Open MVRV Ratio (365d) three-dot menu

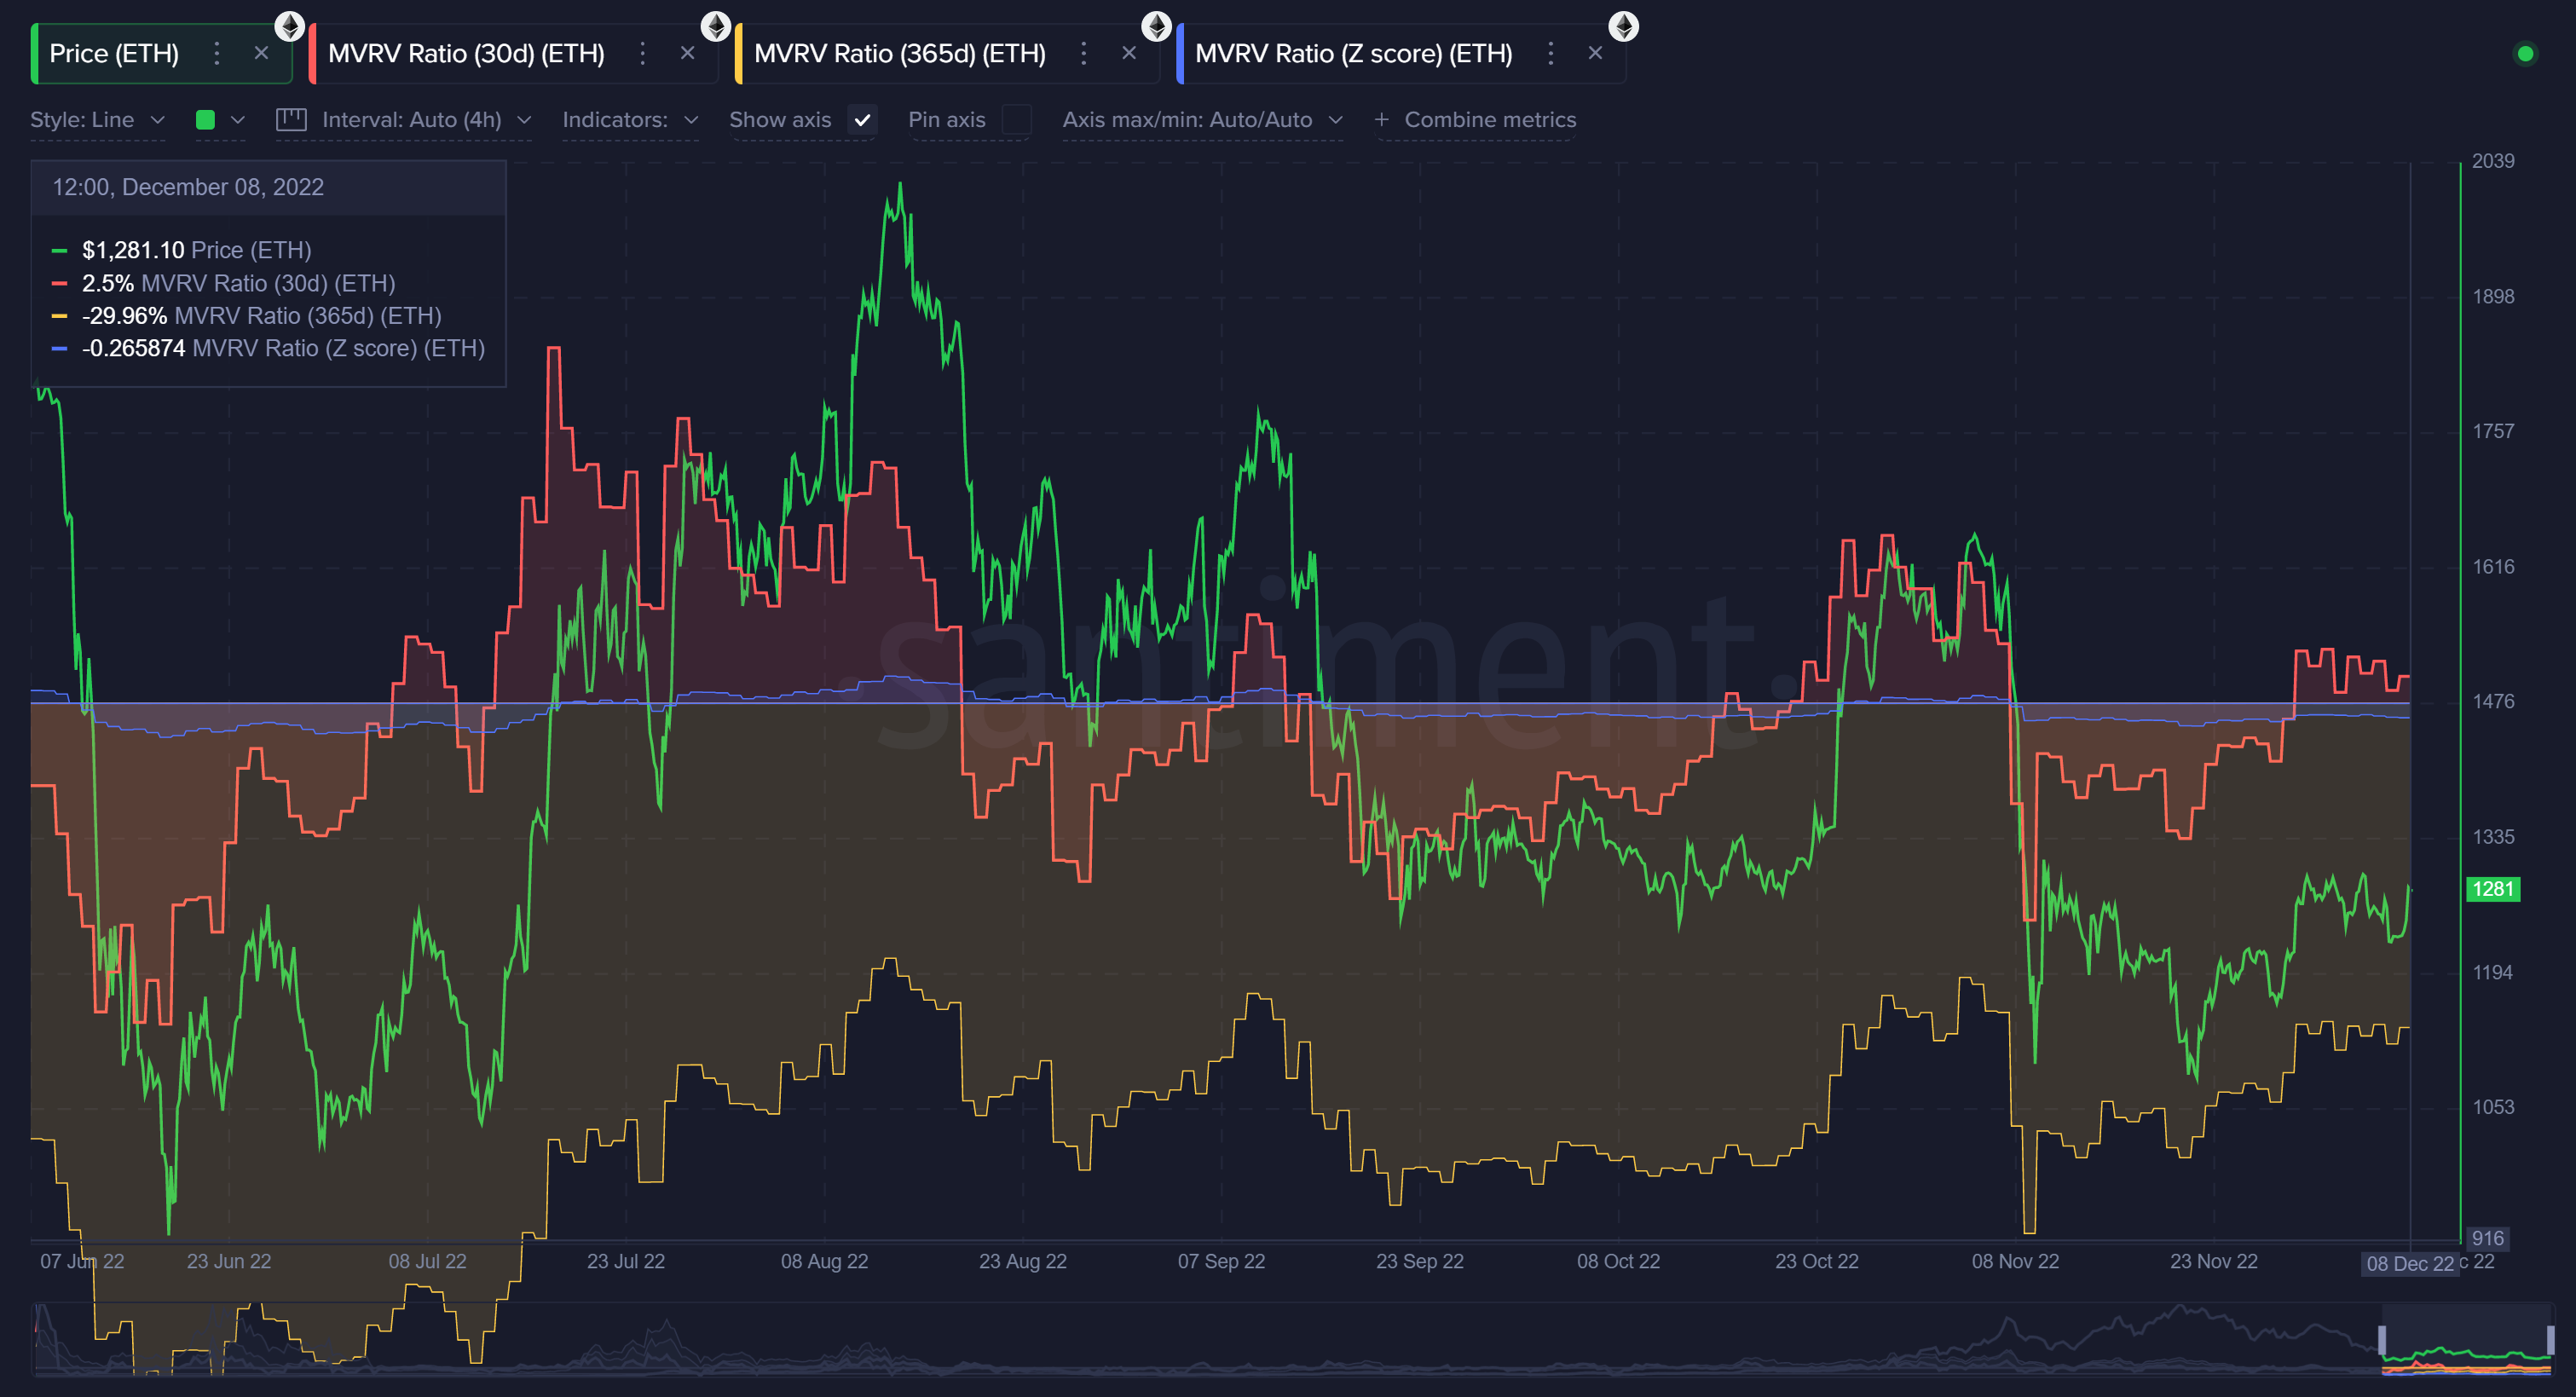(x=1083, y=53)
